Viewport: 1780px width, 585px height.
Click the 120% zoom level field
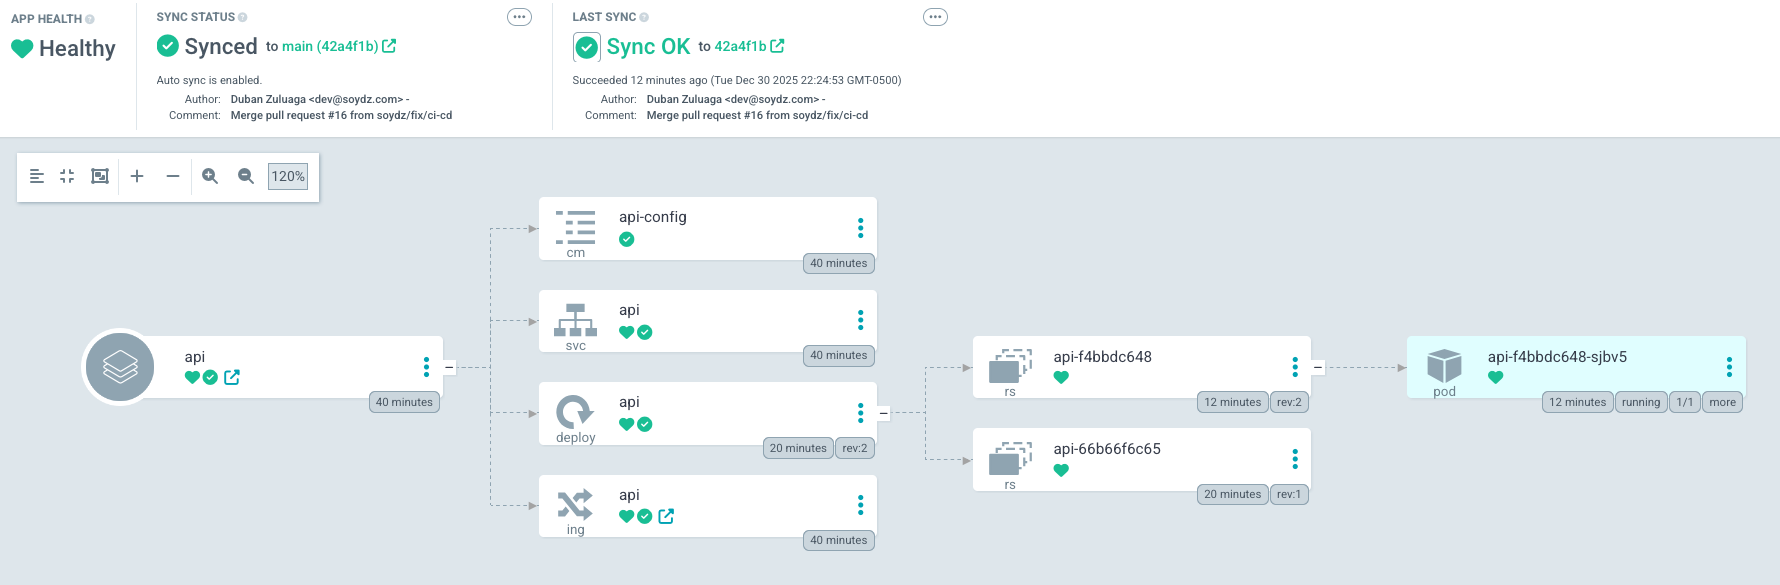coord(288,176)
